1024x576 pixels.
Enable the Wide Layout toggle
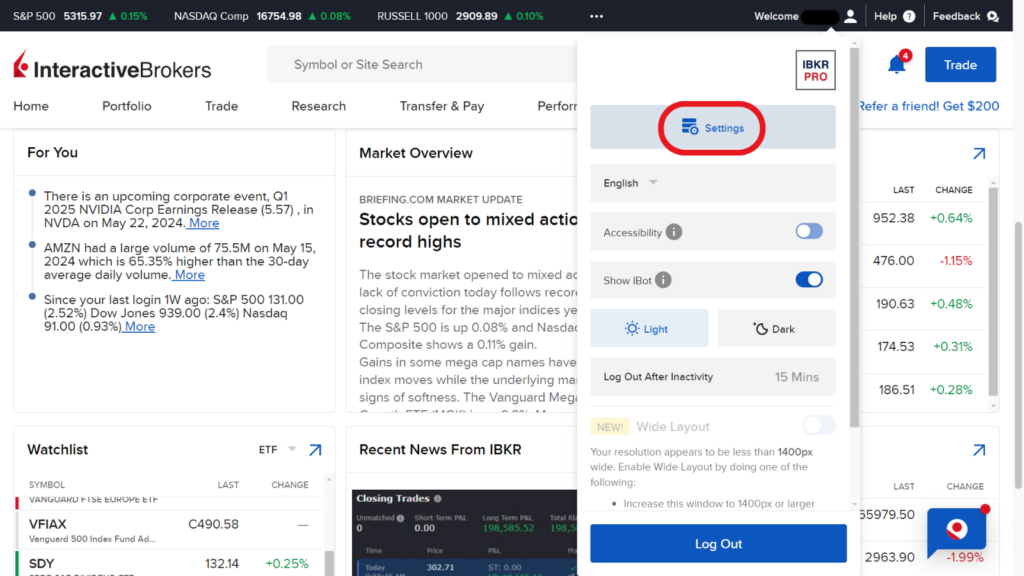pyautogui.click(x=818, y=425)
